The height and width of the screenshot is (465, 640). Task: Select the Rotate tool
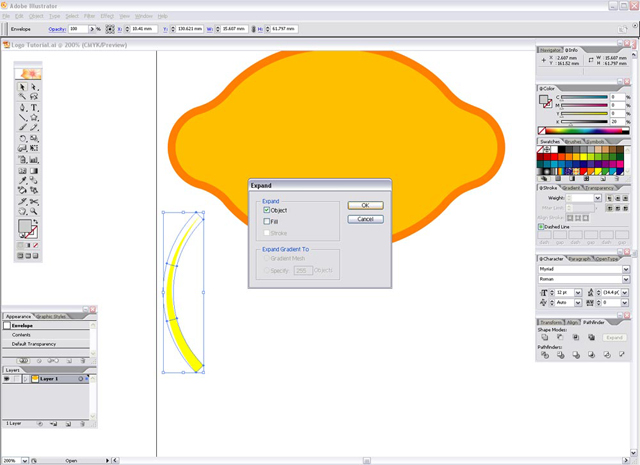pos(22,138)
